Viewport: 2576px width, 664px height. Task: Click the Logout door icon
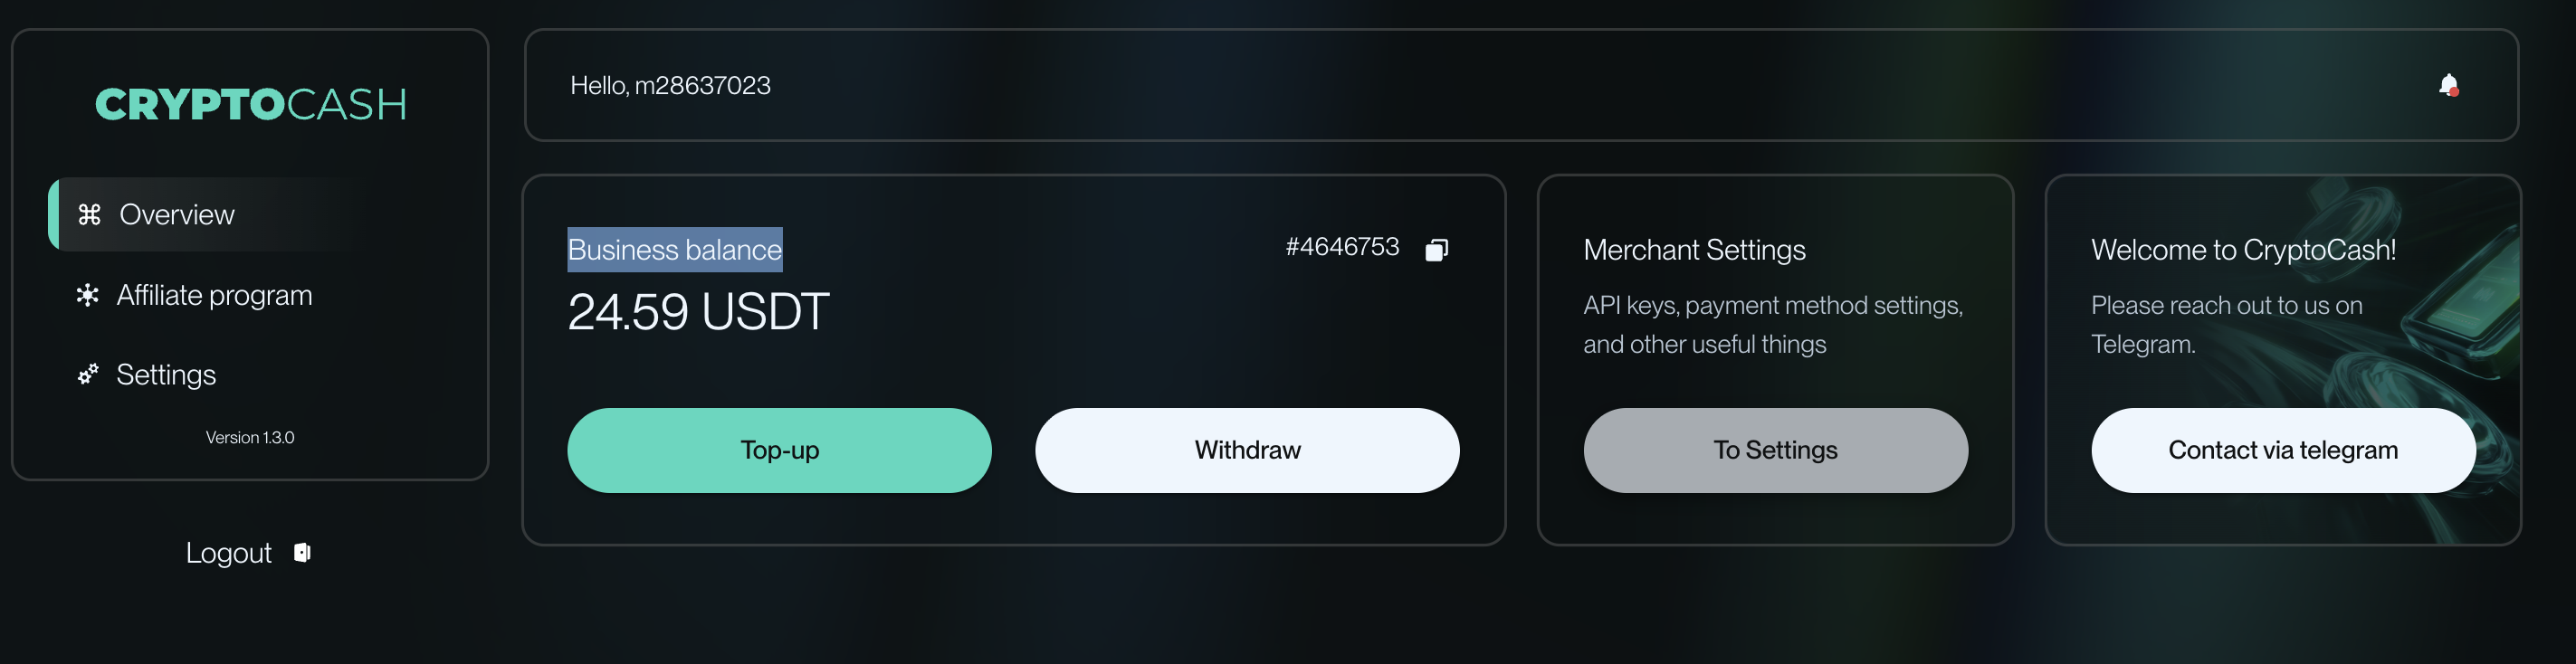[302, 553]
